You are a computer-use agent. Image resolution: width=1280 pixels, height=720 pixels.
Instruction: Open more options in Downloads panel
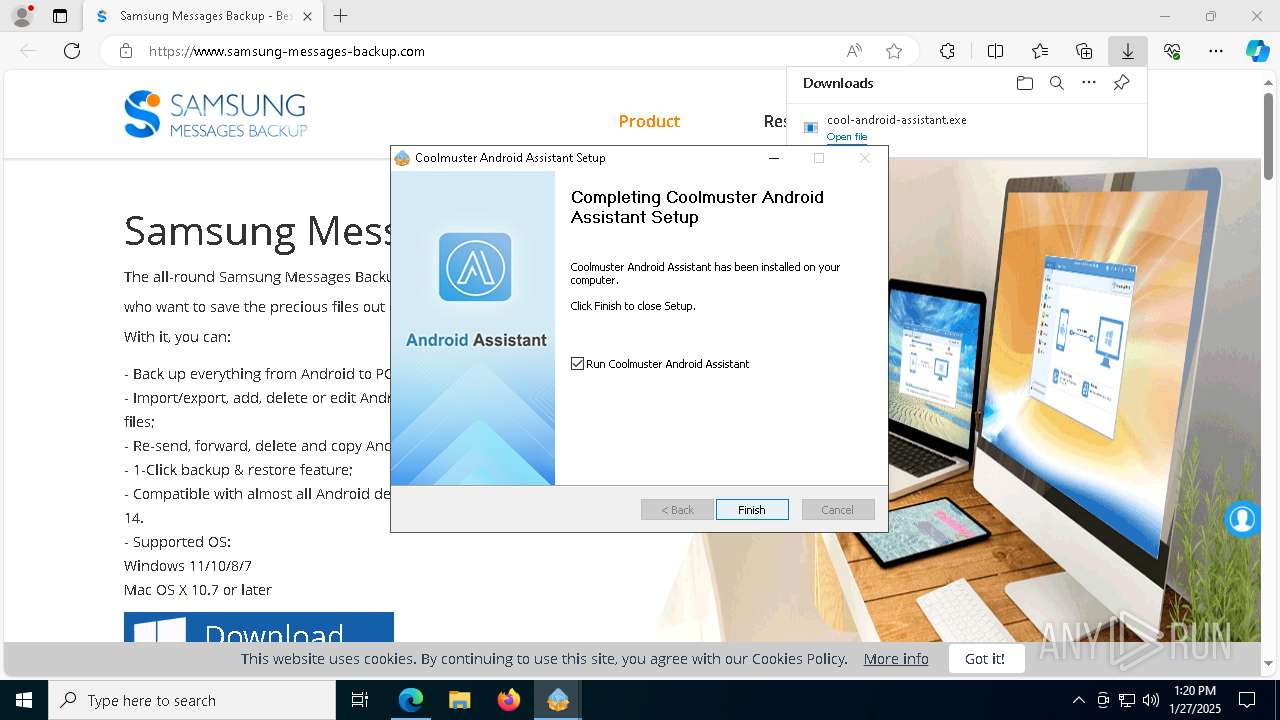point(1089,83)
